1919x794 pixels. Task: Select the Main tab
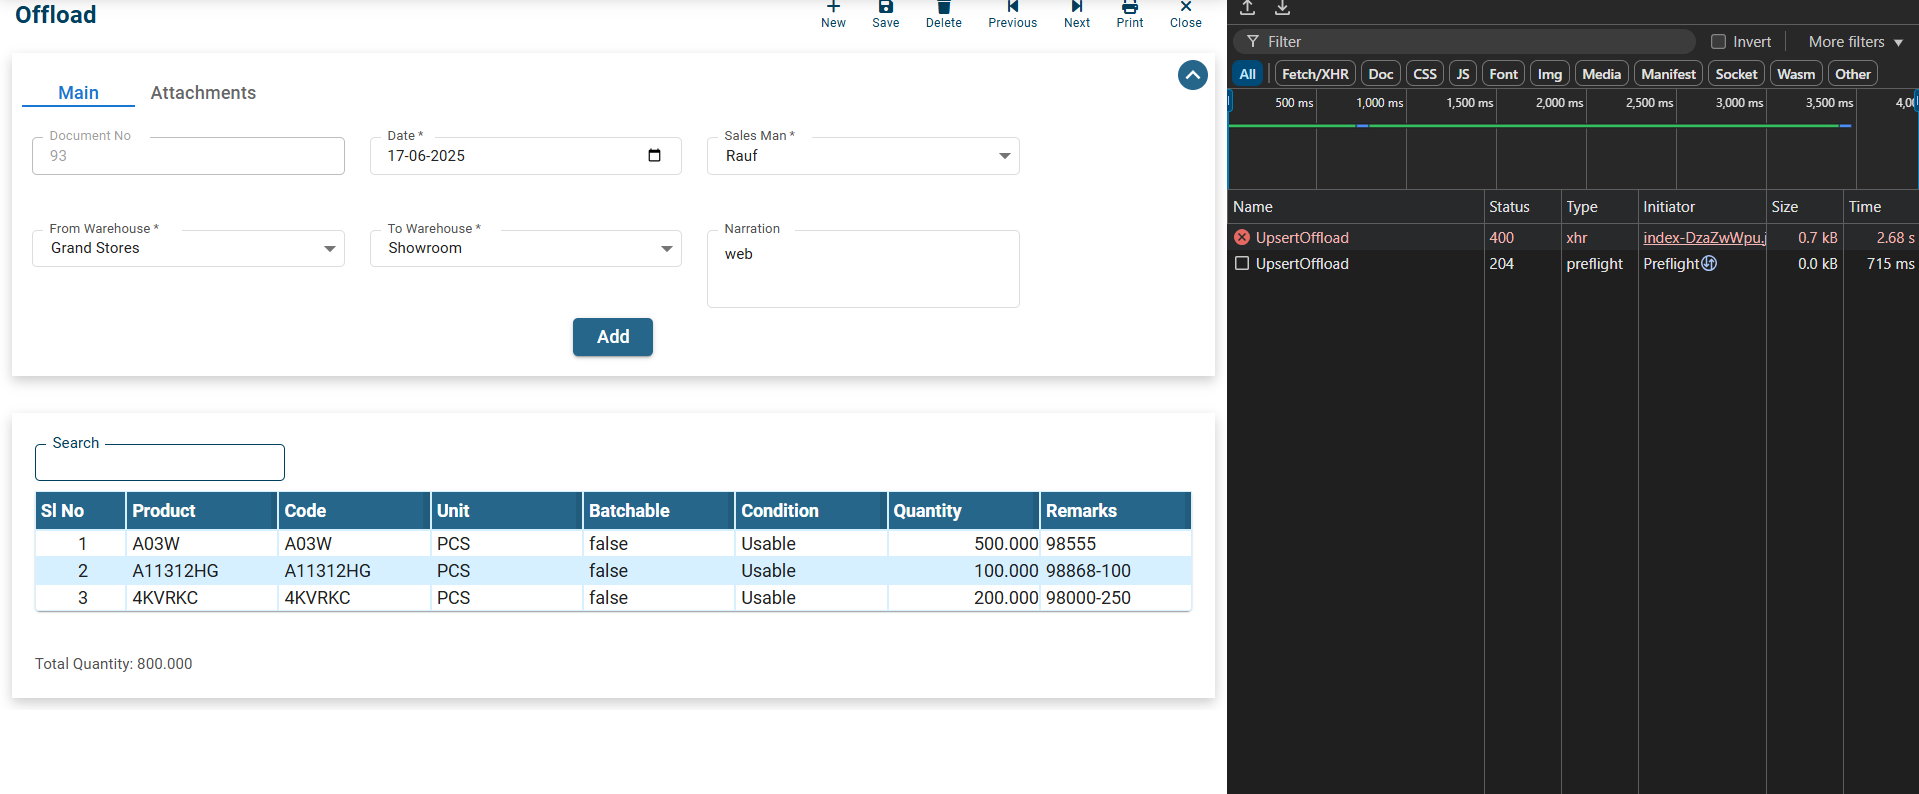[x=78, y=93]
